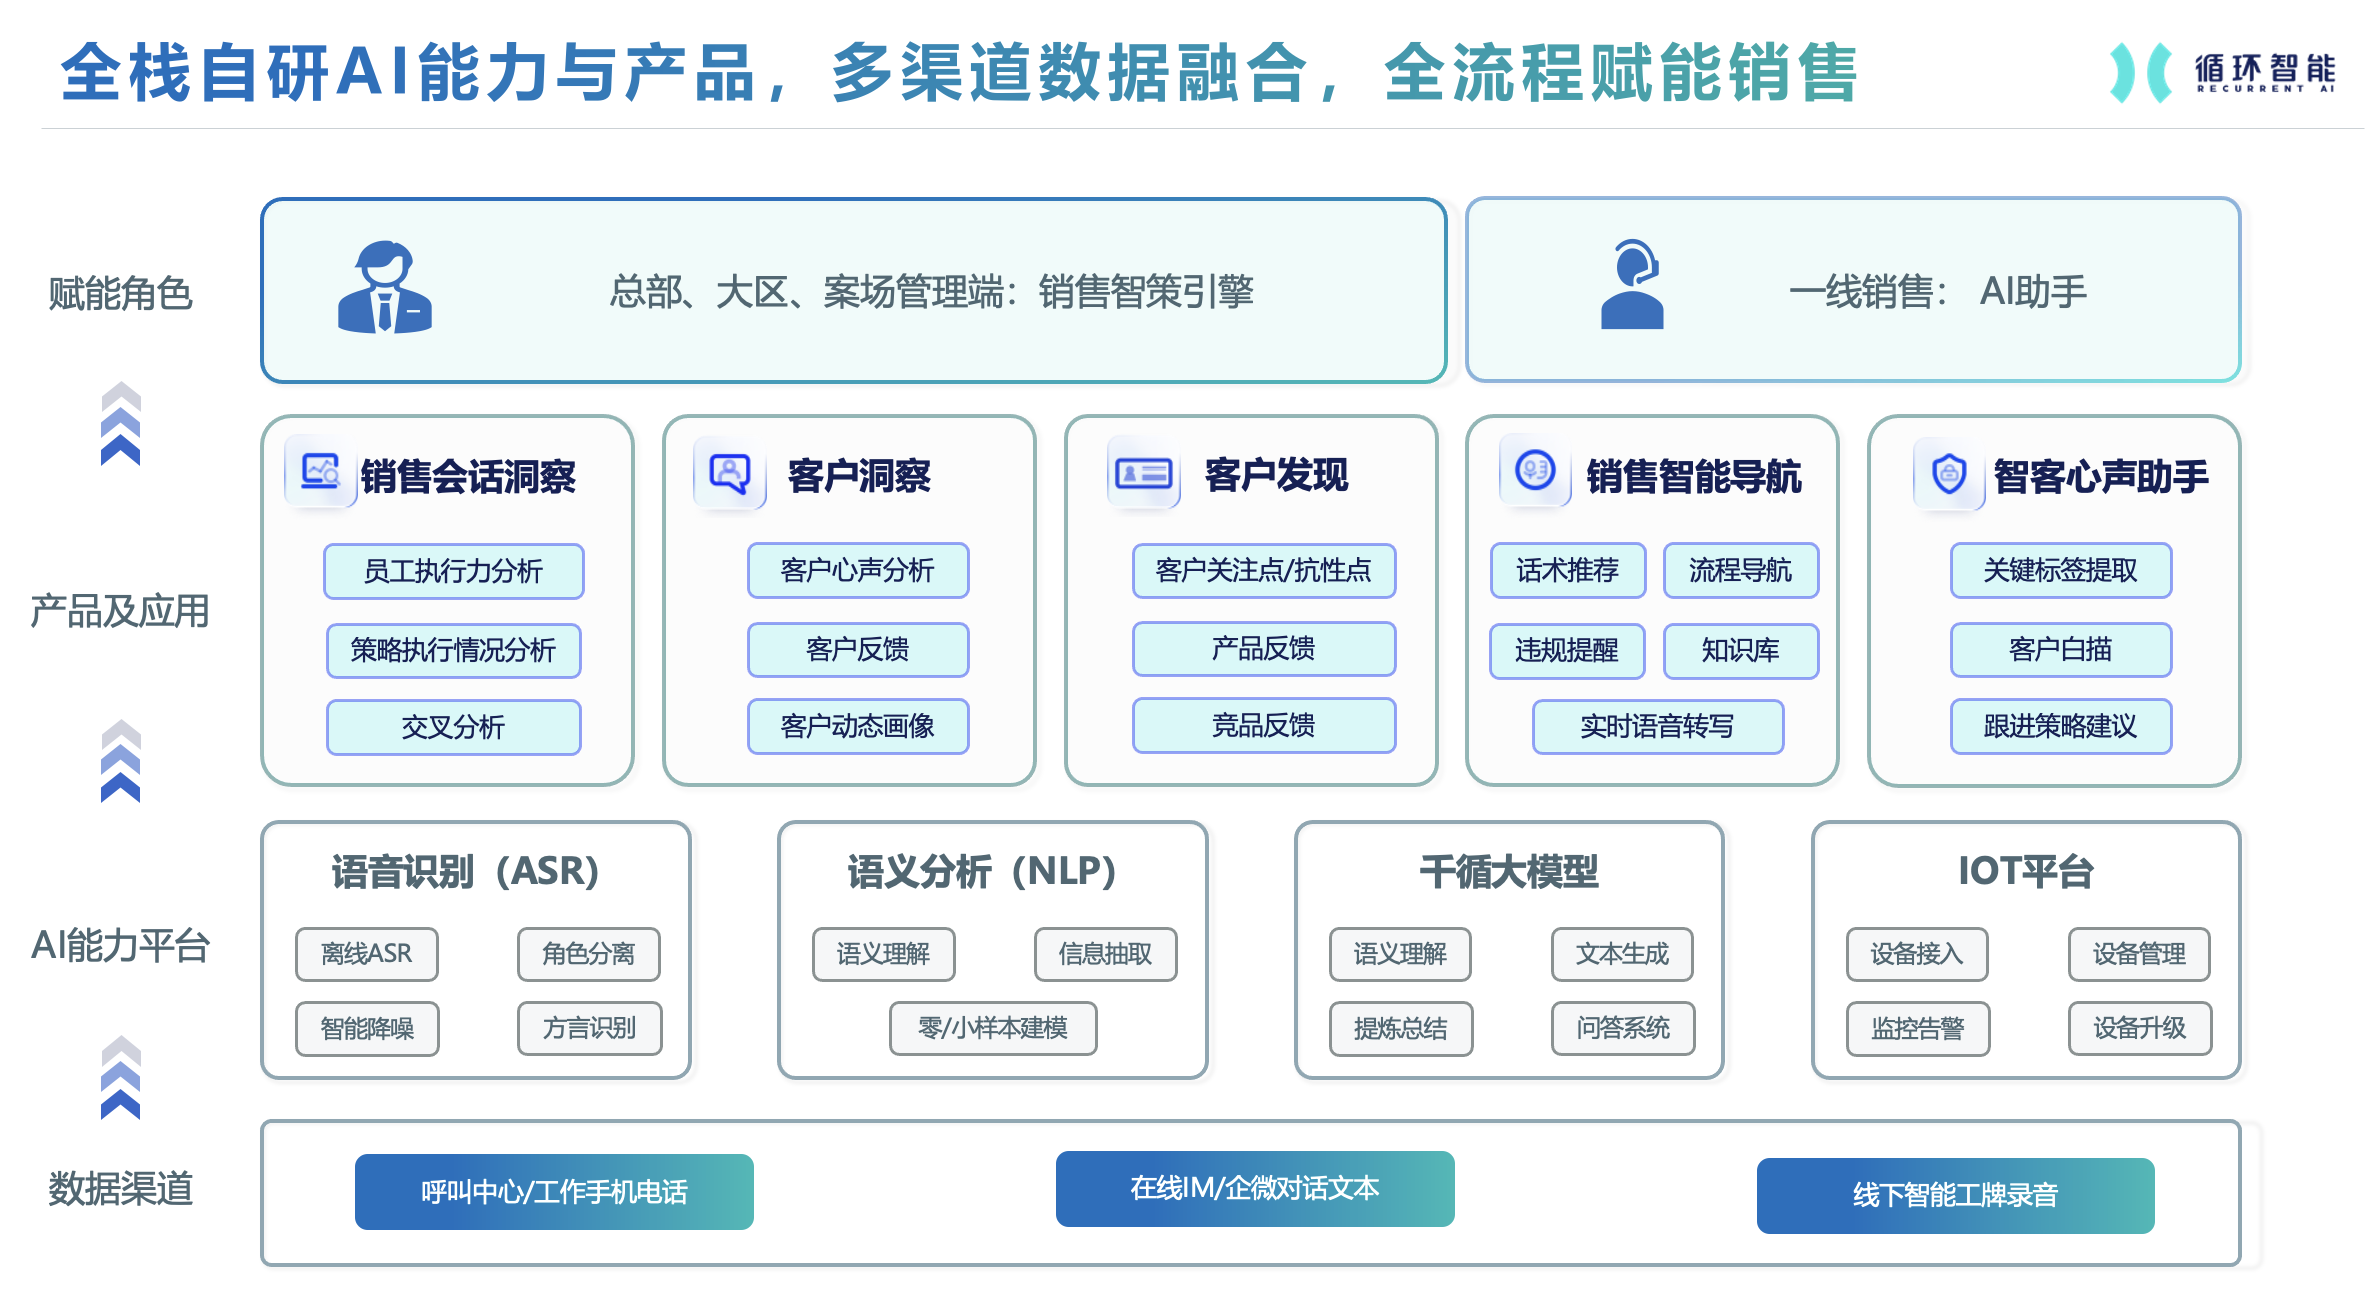Click the 循环智能 logo mark
Viewport: 2378px width, 1312px height.
click(2141, 73)
